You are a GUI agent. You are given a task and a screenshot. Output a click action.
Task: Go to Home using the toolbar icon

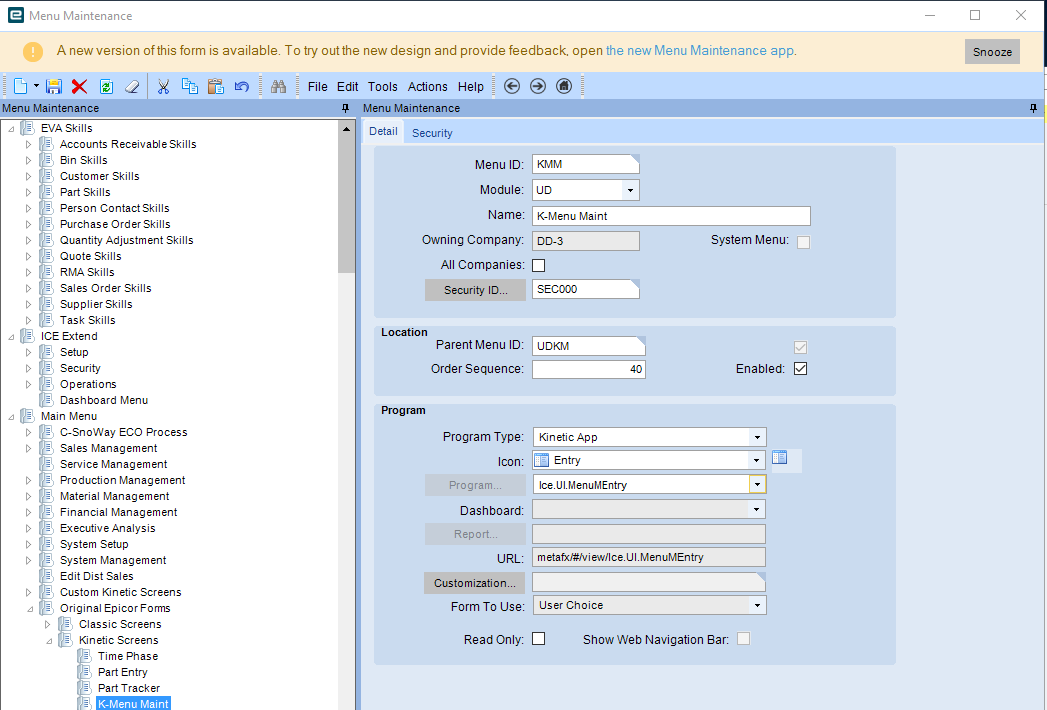(564, 87)
